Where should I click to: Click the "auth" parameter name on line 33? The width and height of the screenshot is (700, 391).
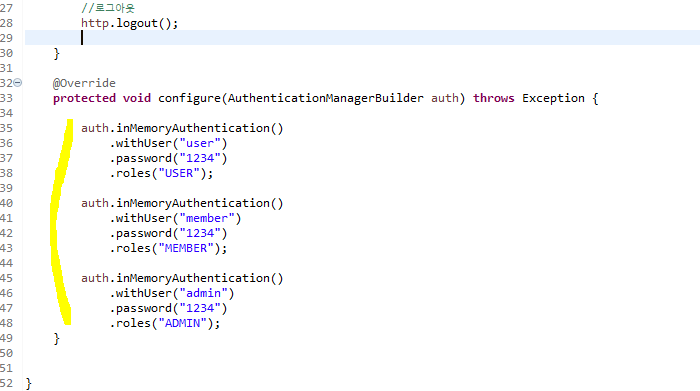point(445,98)
